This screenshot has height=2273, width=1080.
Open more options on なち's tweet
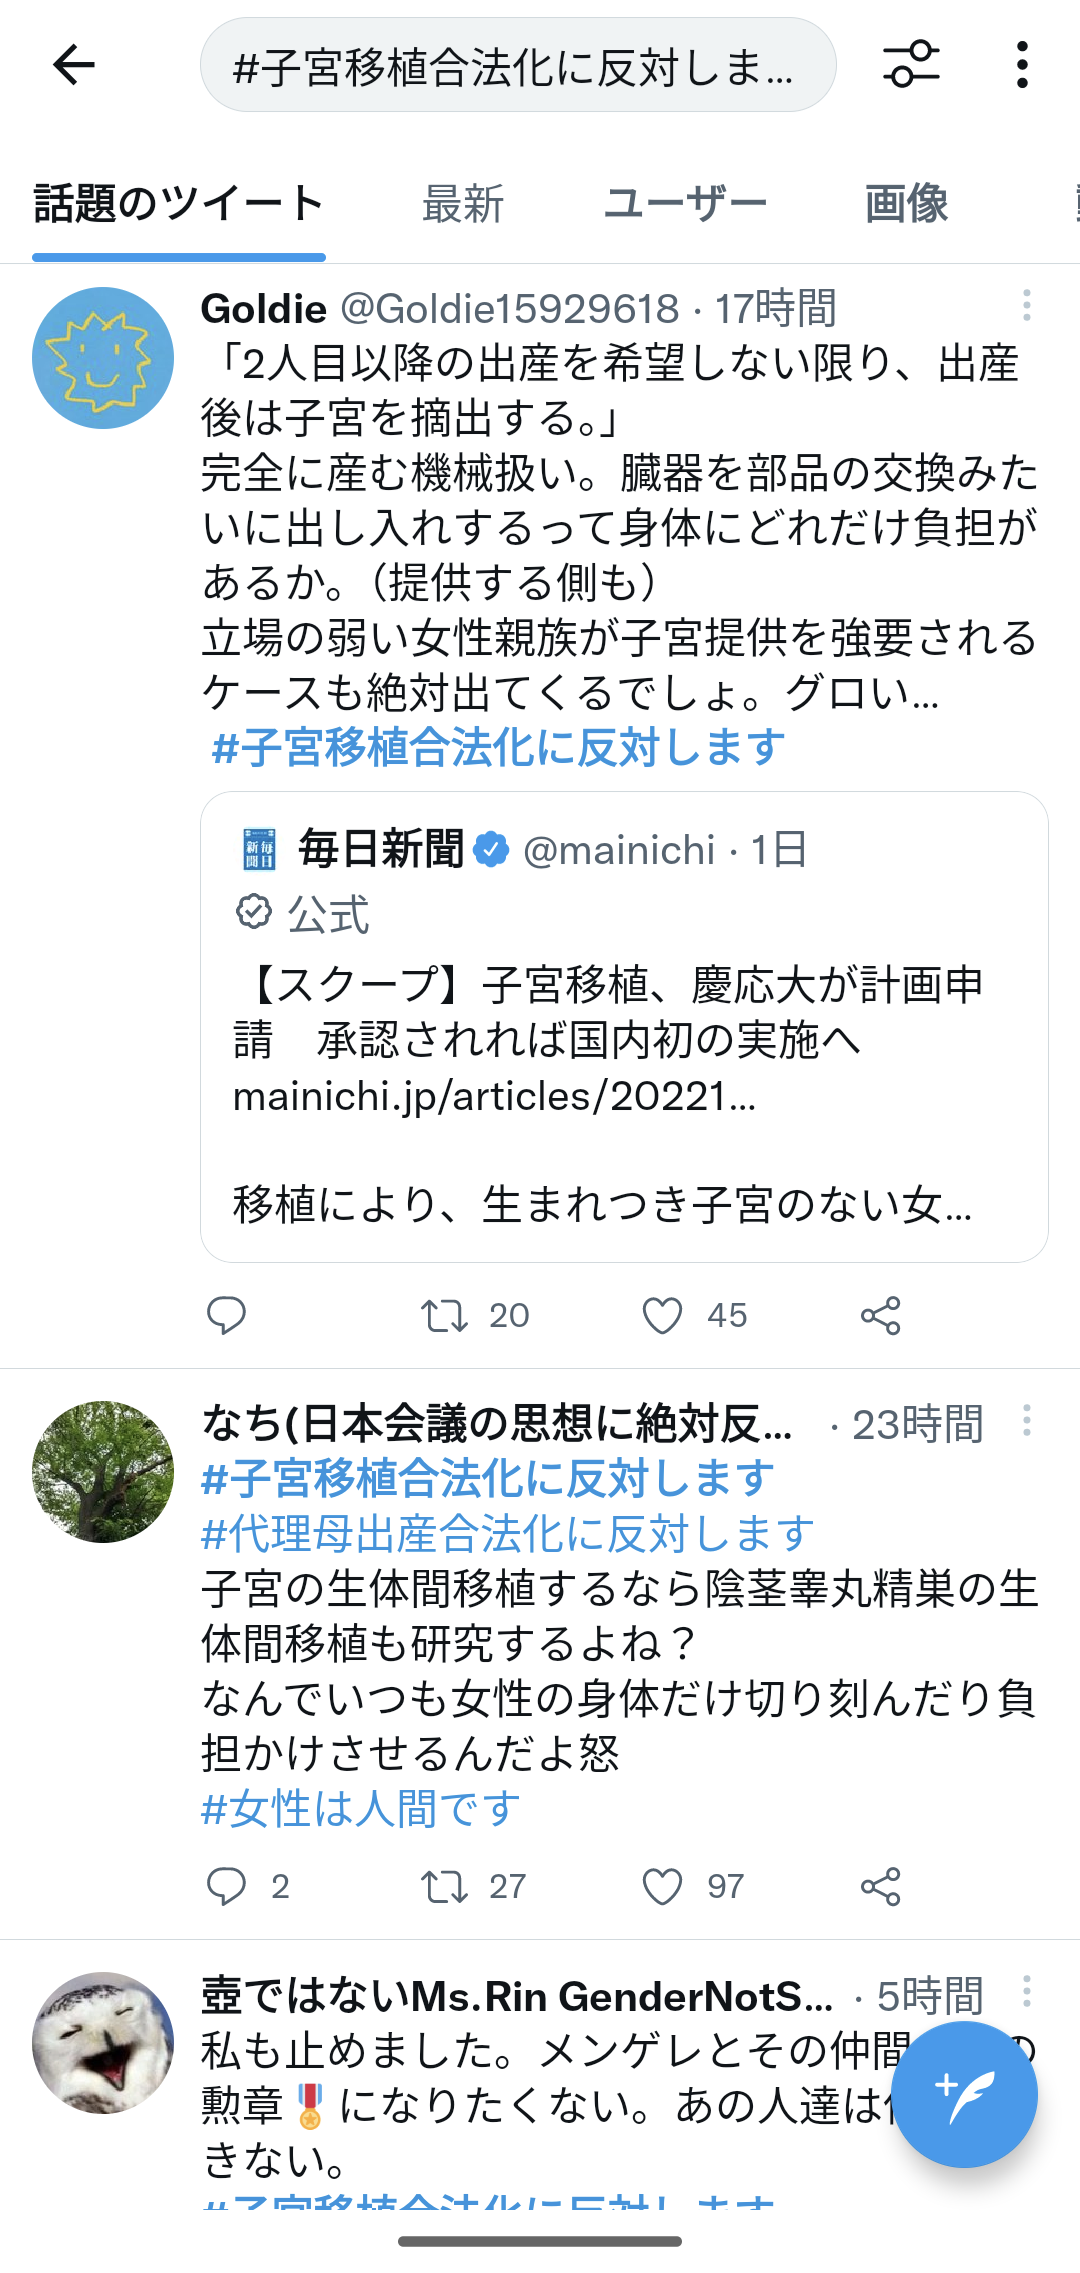(x=1026, y=1421)
